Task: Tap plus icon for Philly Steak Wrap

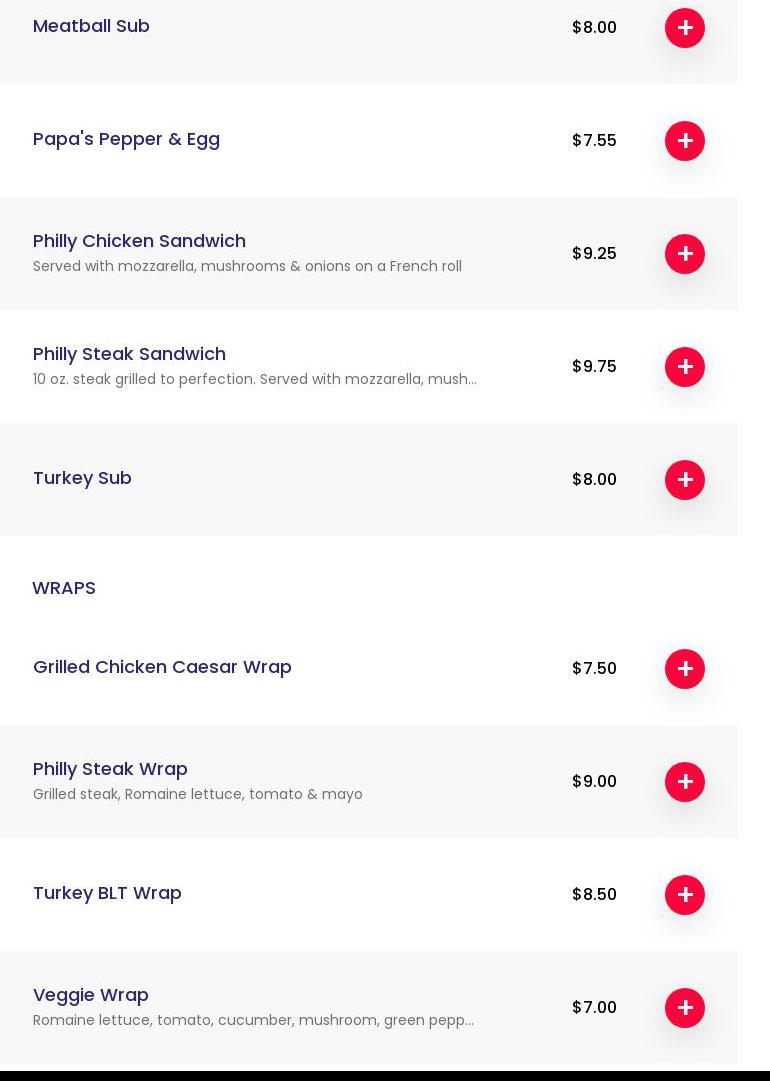Action: pyautogui.click(x=685, y=782)
